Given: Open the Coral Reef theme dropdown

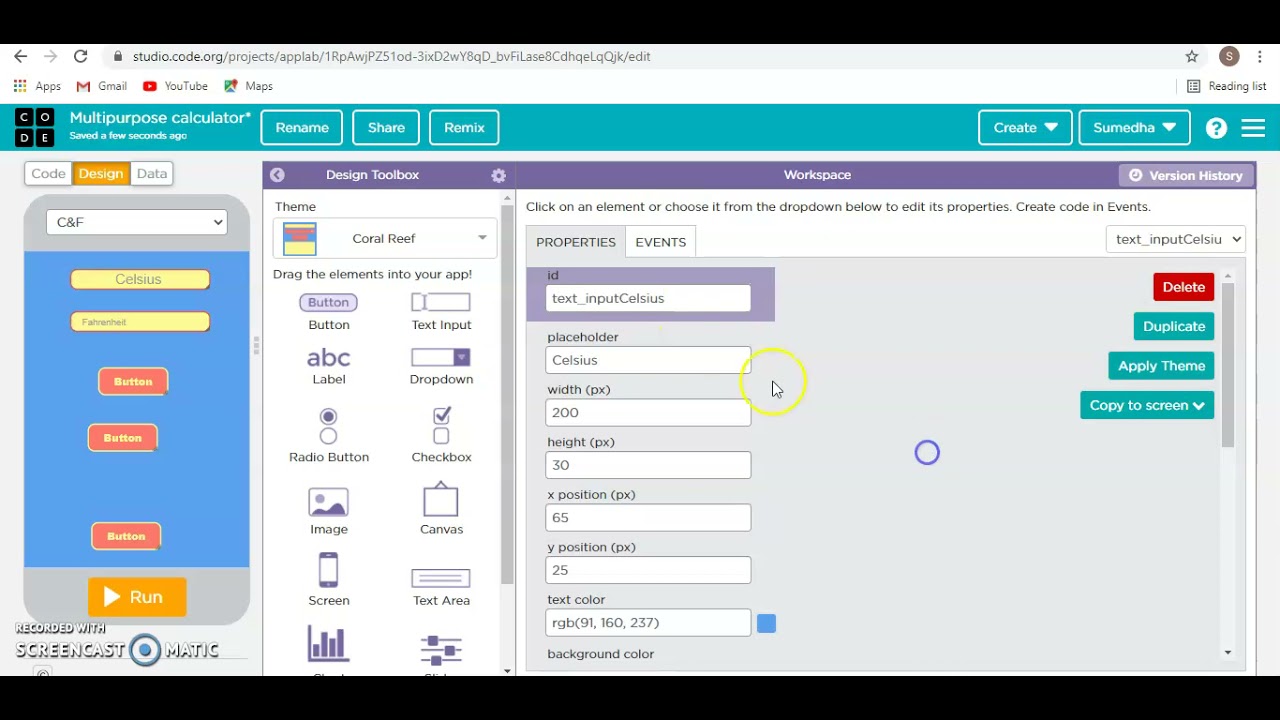Looking at the screenshot, I should click(x=385, y=238).
